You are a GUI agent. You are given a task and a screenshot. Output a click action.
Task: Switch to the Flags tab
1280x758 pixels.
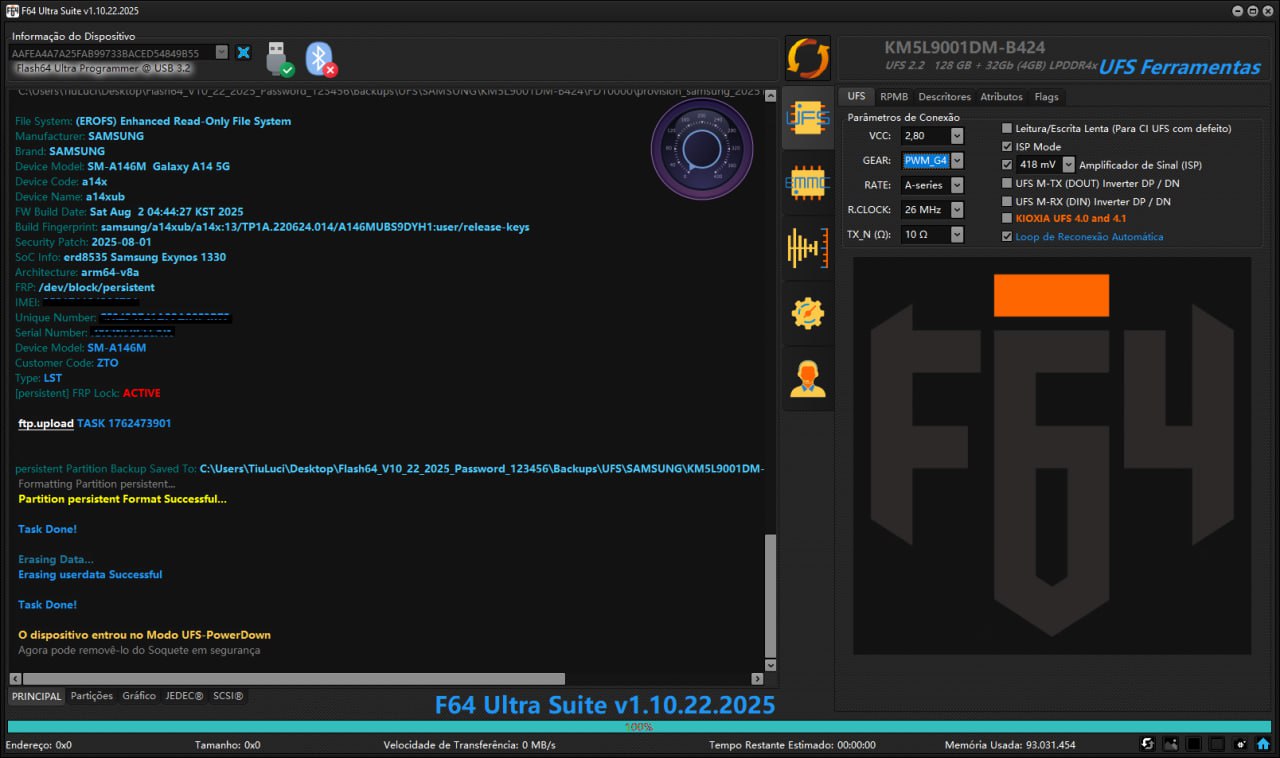(x=1047, y=97)
